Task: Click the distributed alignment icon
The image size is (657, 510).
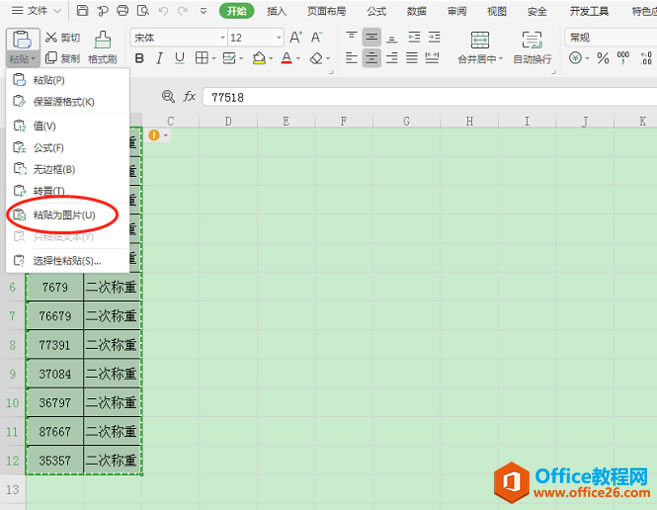Action: point(432,58)
